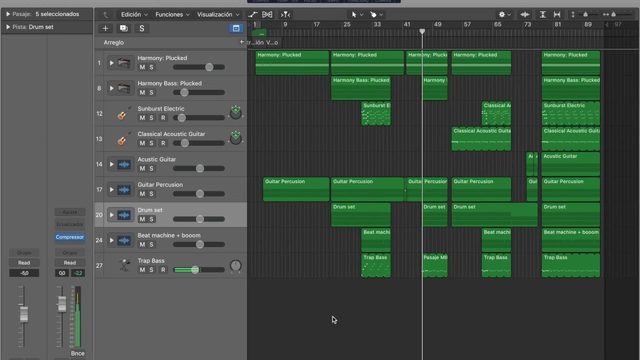Click the Beat machine + booom track icon
Screen dimensions: 640x360
tap(124, 240)
